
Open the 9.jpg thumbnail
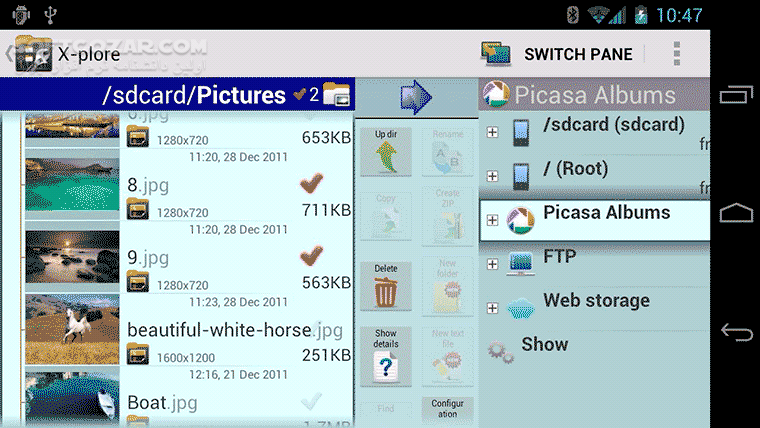pos(72,256)
